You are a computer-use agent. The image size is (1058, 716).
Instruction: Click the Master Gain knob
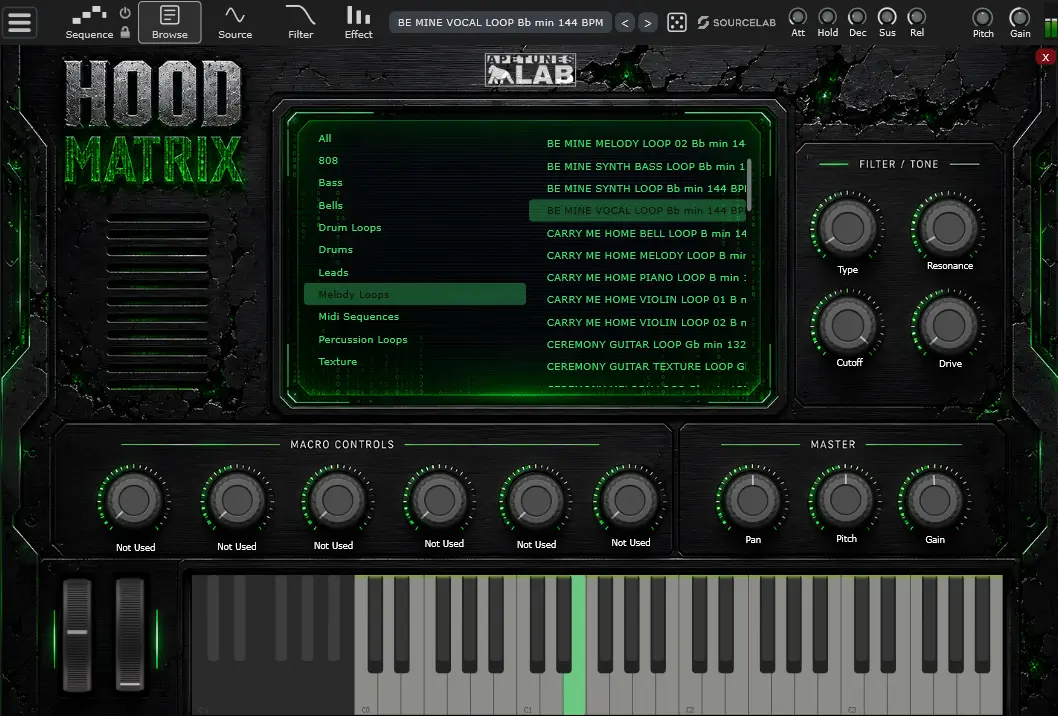935,500
